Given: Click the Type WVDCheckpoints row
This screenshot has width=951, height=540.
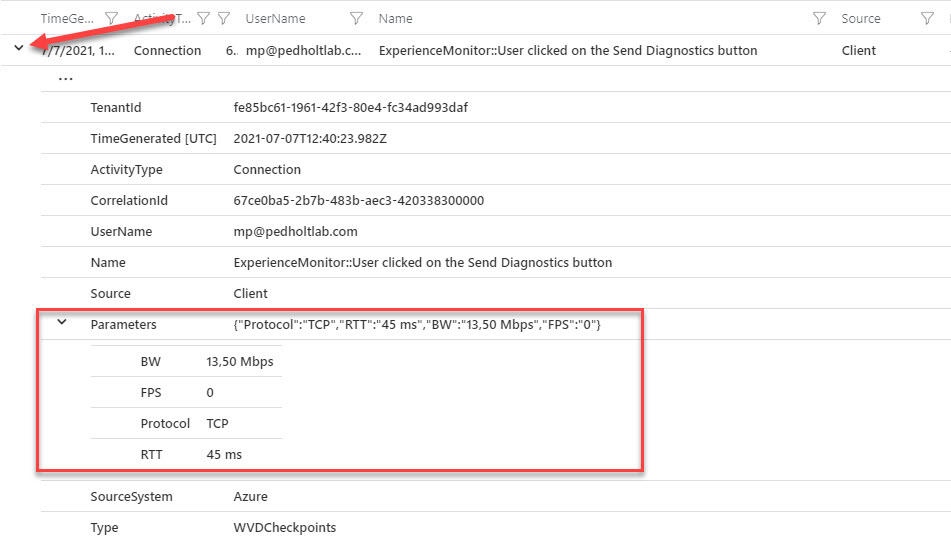Looking at the screenshot, I should tap(496, 527).
